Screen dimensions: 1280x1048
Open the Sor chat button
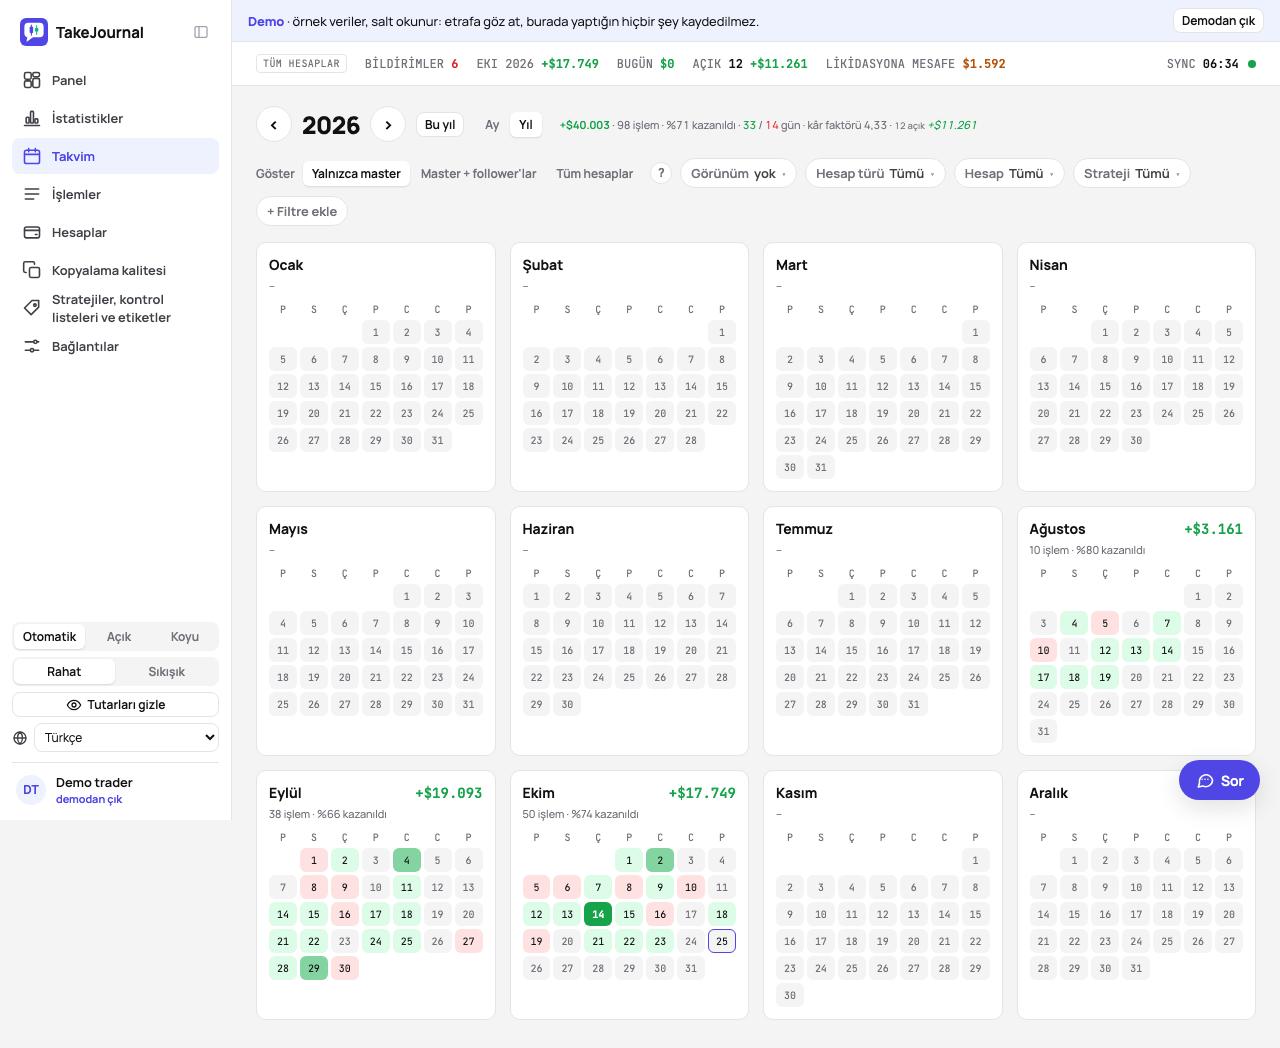pos(1219,781)
